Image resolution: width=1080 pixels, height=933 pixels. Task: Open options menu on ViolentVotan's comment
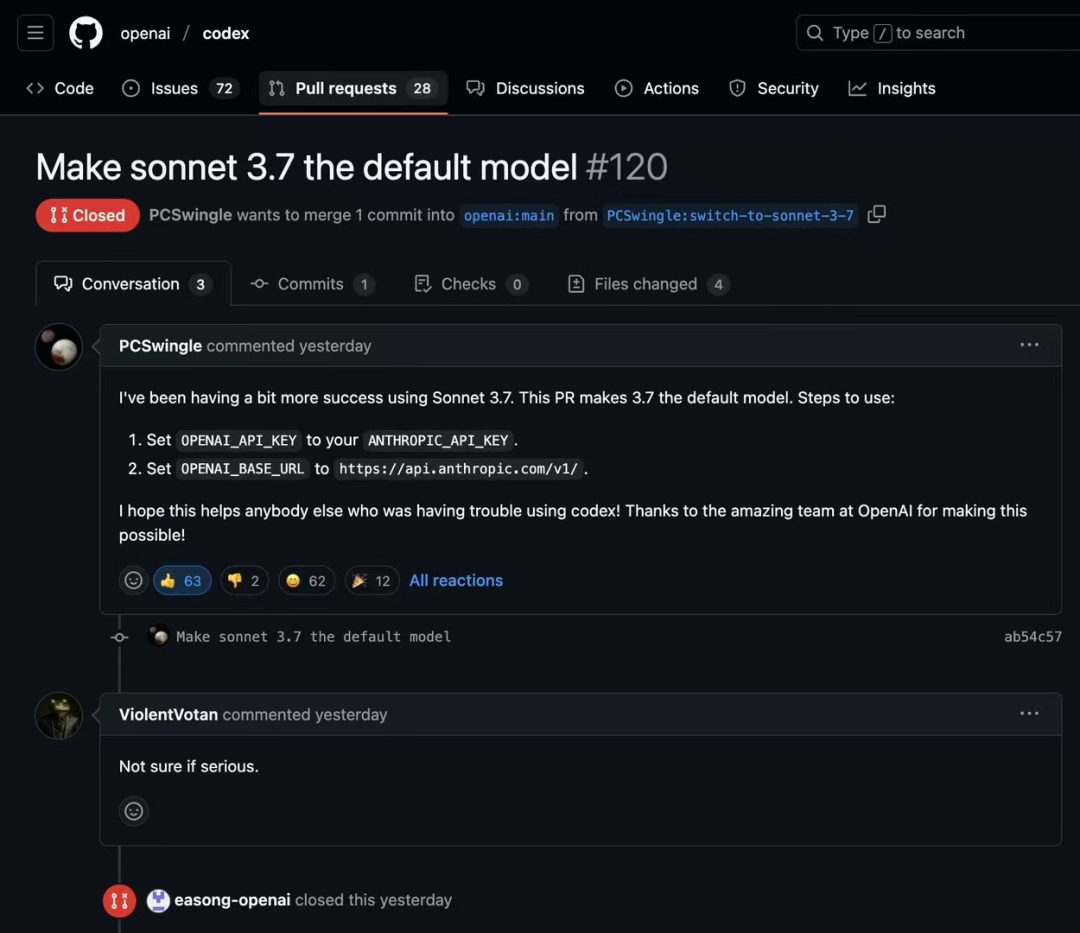[1029, 713]
